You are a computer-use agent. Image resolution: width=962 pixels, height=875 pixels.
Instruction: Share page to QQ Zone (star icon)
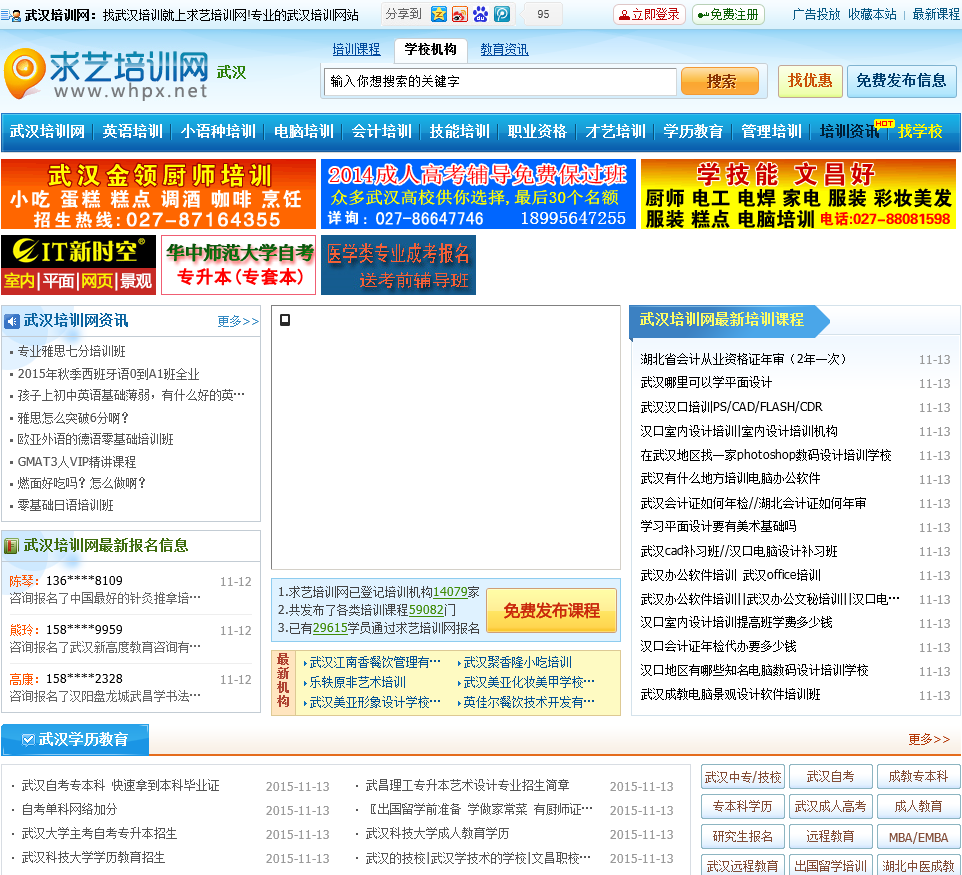(x=439, y=14)
